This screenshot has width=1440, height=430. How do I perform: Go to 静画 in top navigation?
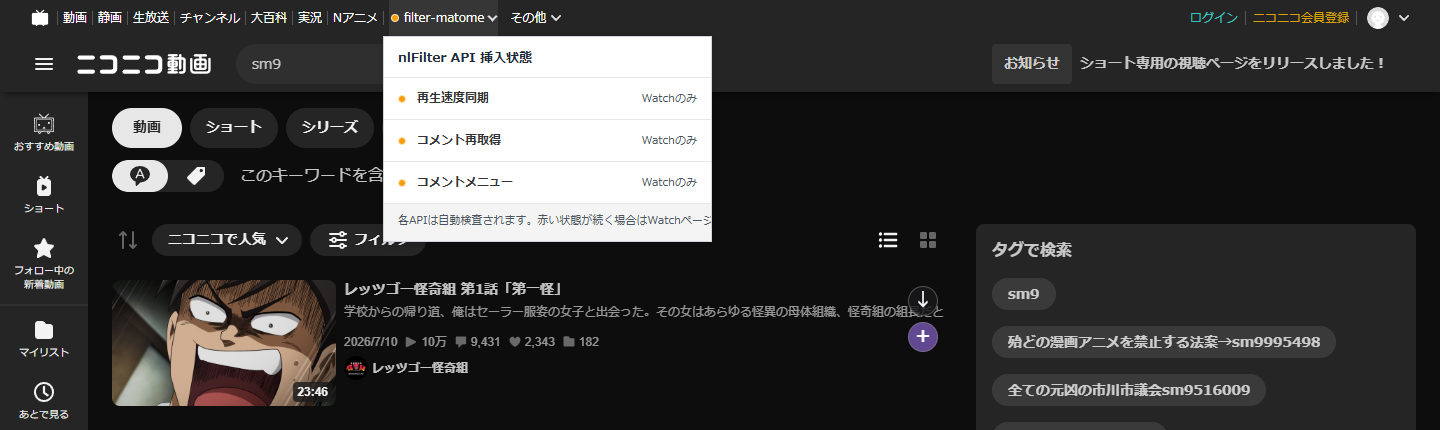(x=110, y=18)
